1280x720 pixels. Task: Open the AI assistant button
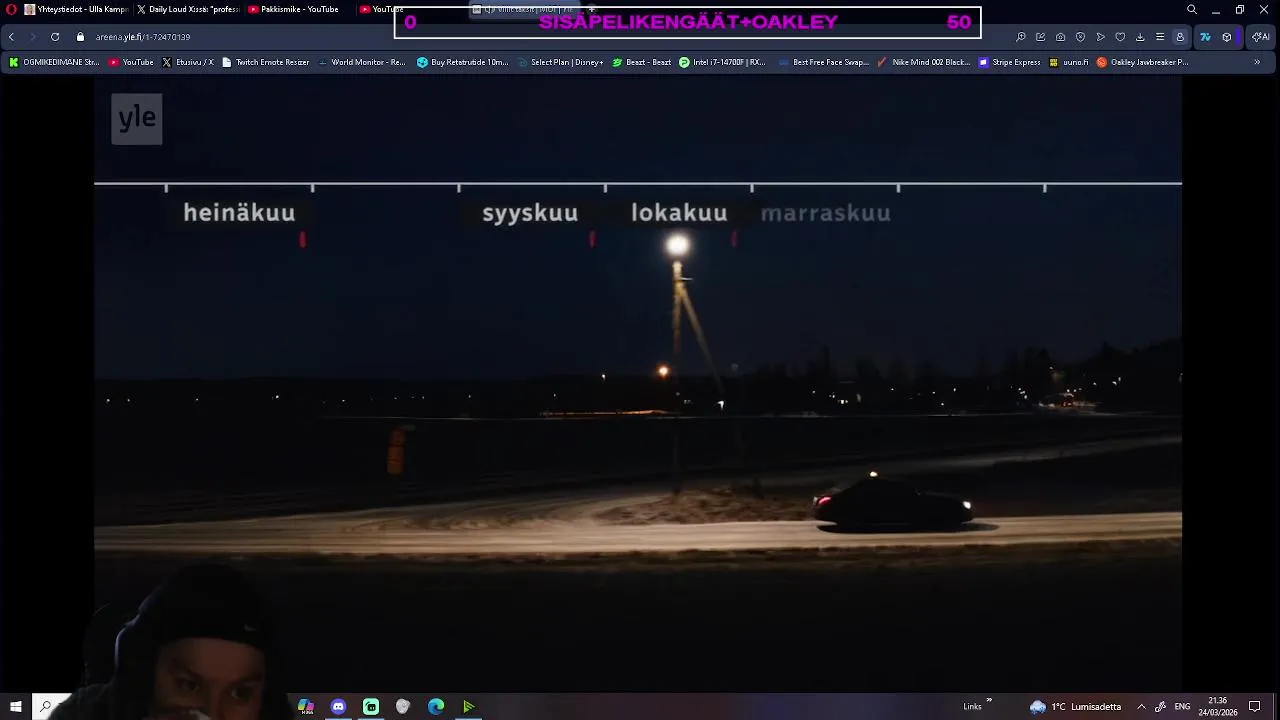tap(1261, 37)
